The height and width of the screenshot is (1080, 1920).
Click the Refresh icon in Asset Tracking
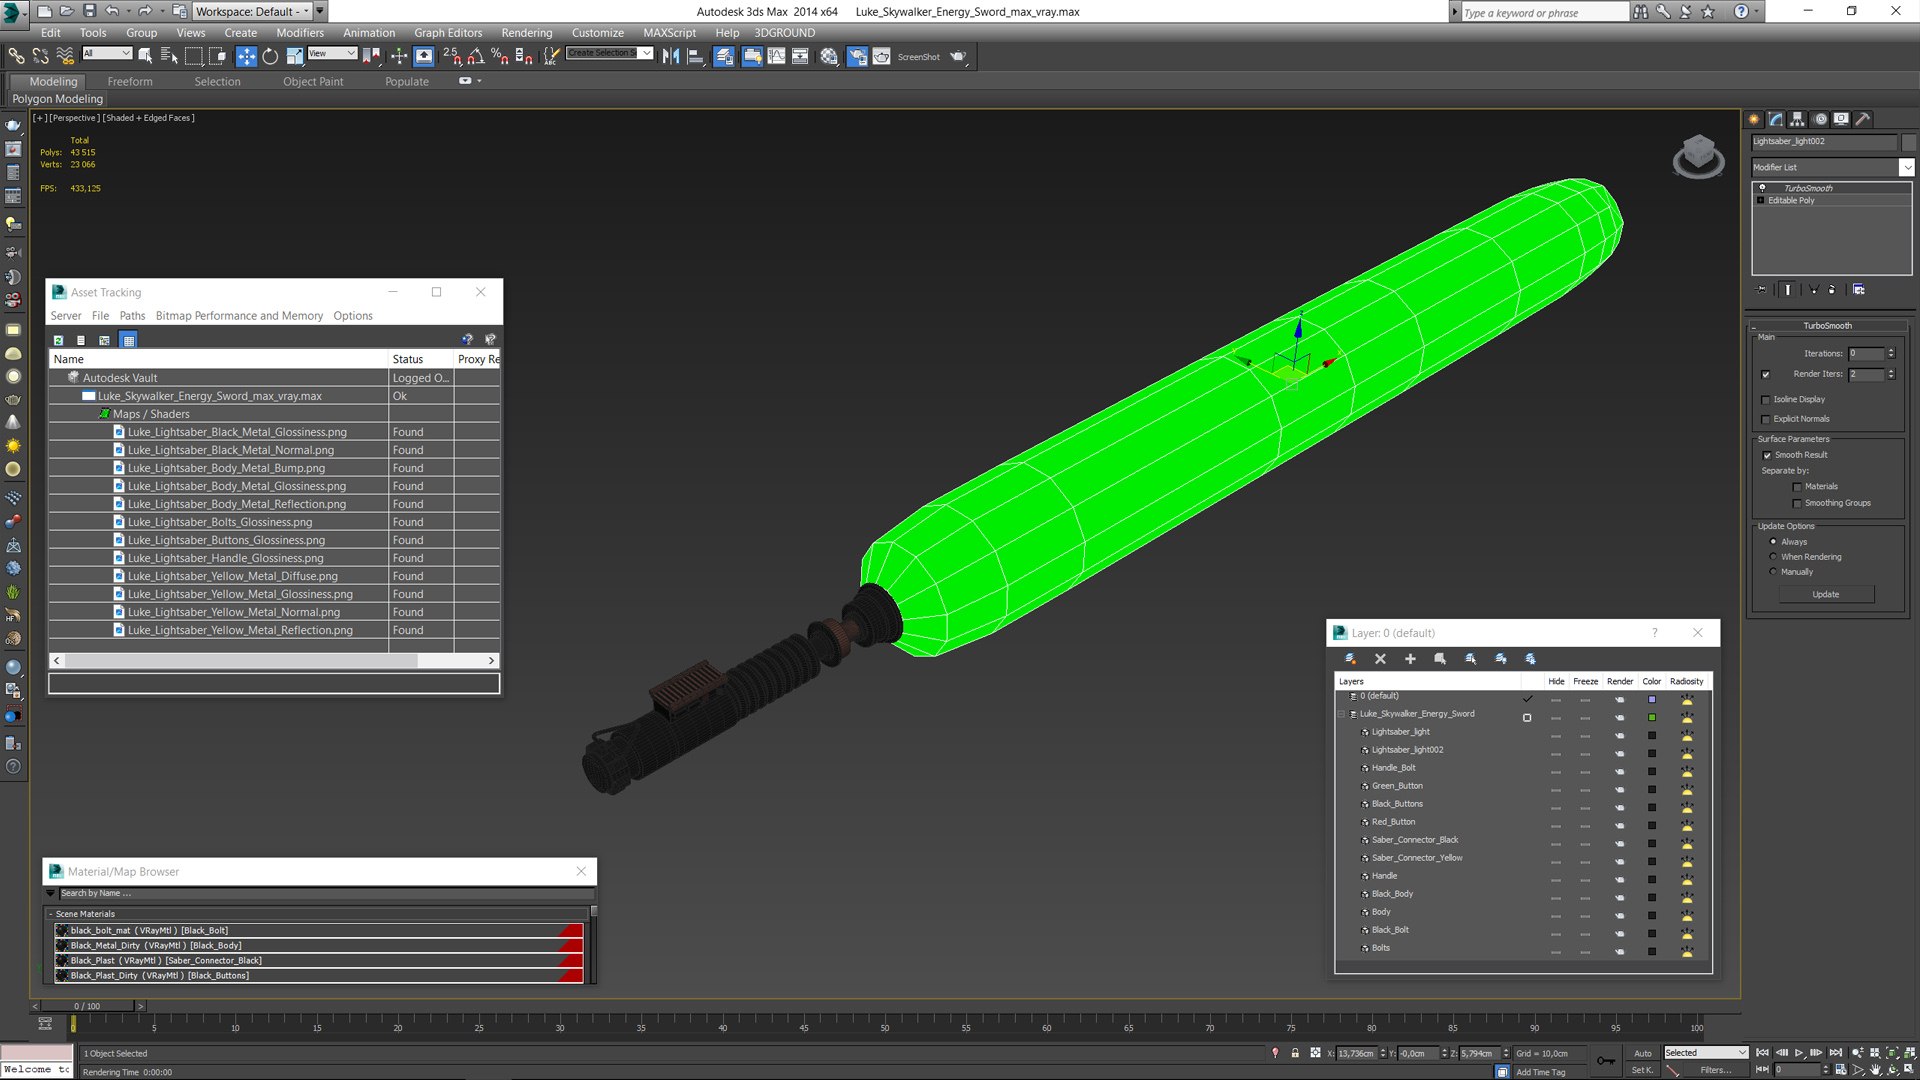pyautogui.click(x=58, y=340)
